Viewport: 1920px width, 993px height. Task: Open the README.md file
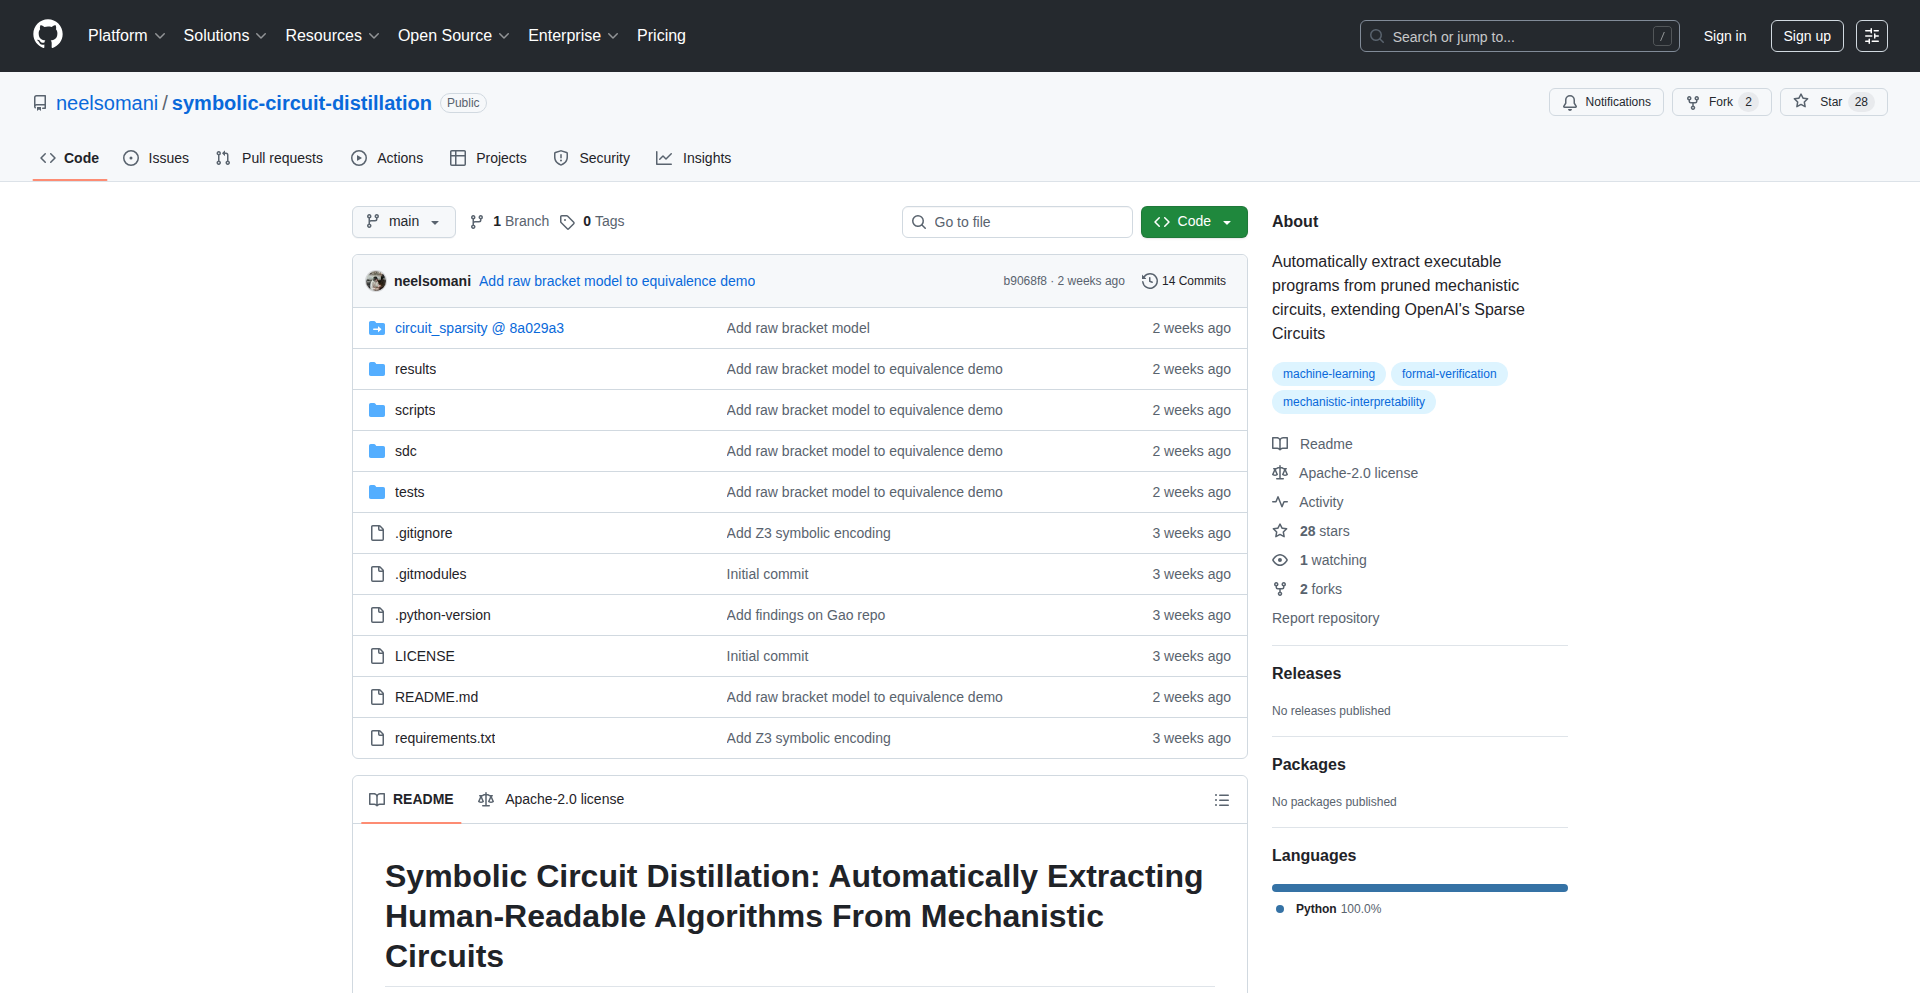point(436,697)
